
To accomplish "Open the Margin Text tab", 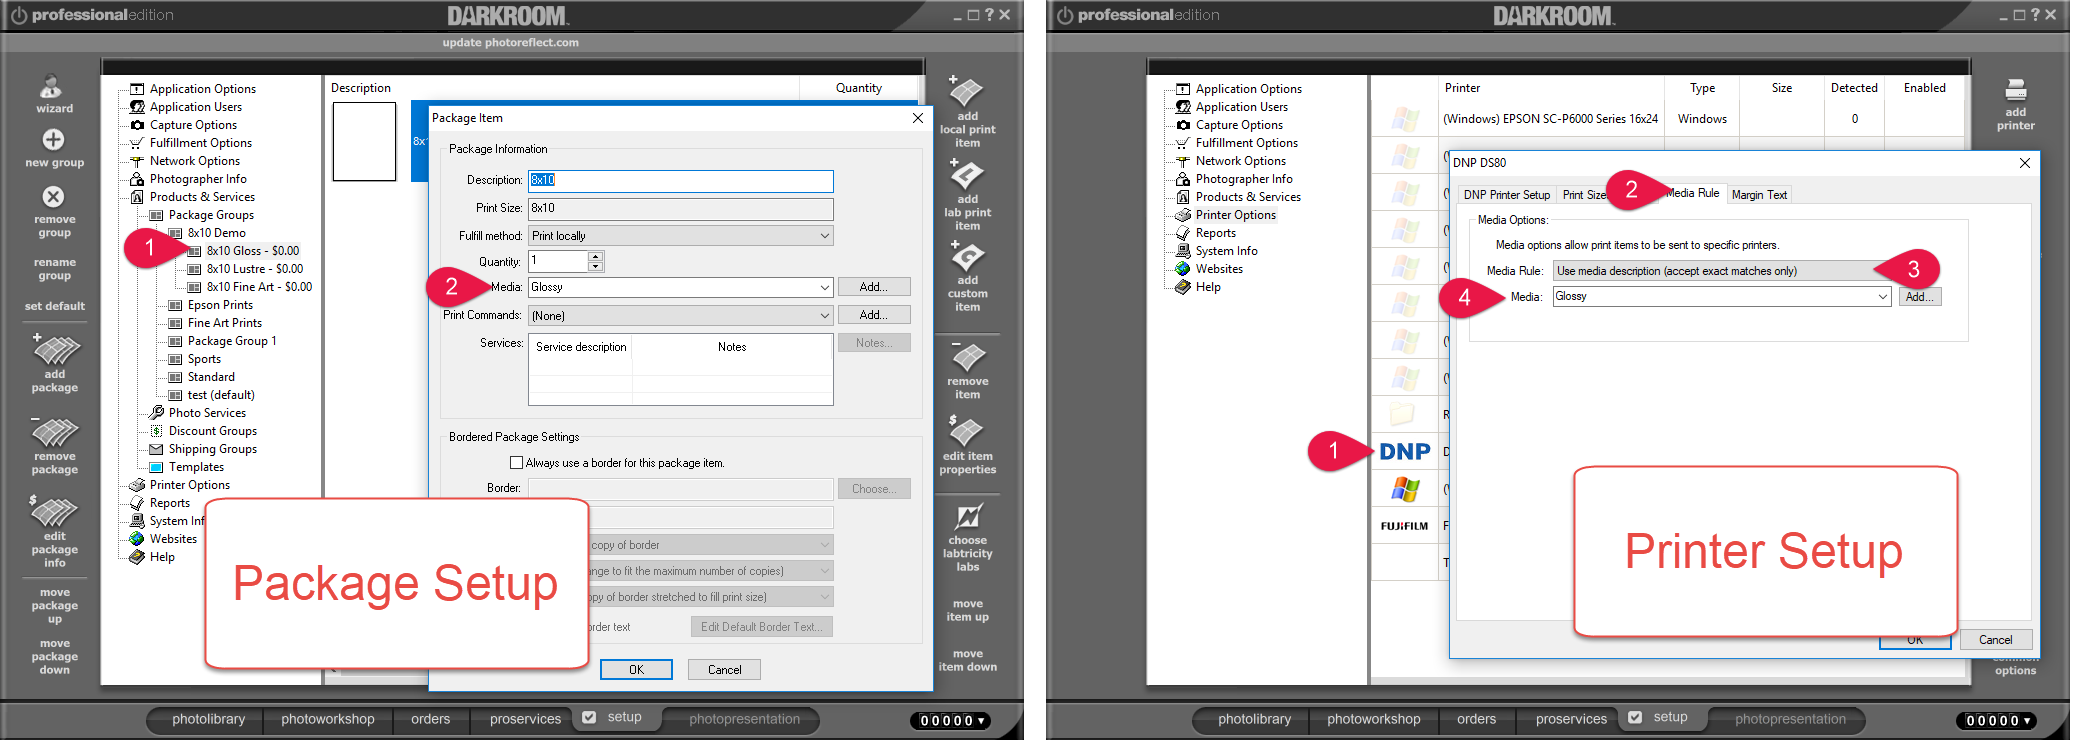I will pyautogui.click(x=1759, y=195).
